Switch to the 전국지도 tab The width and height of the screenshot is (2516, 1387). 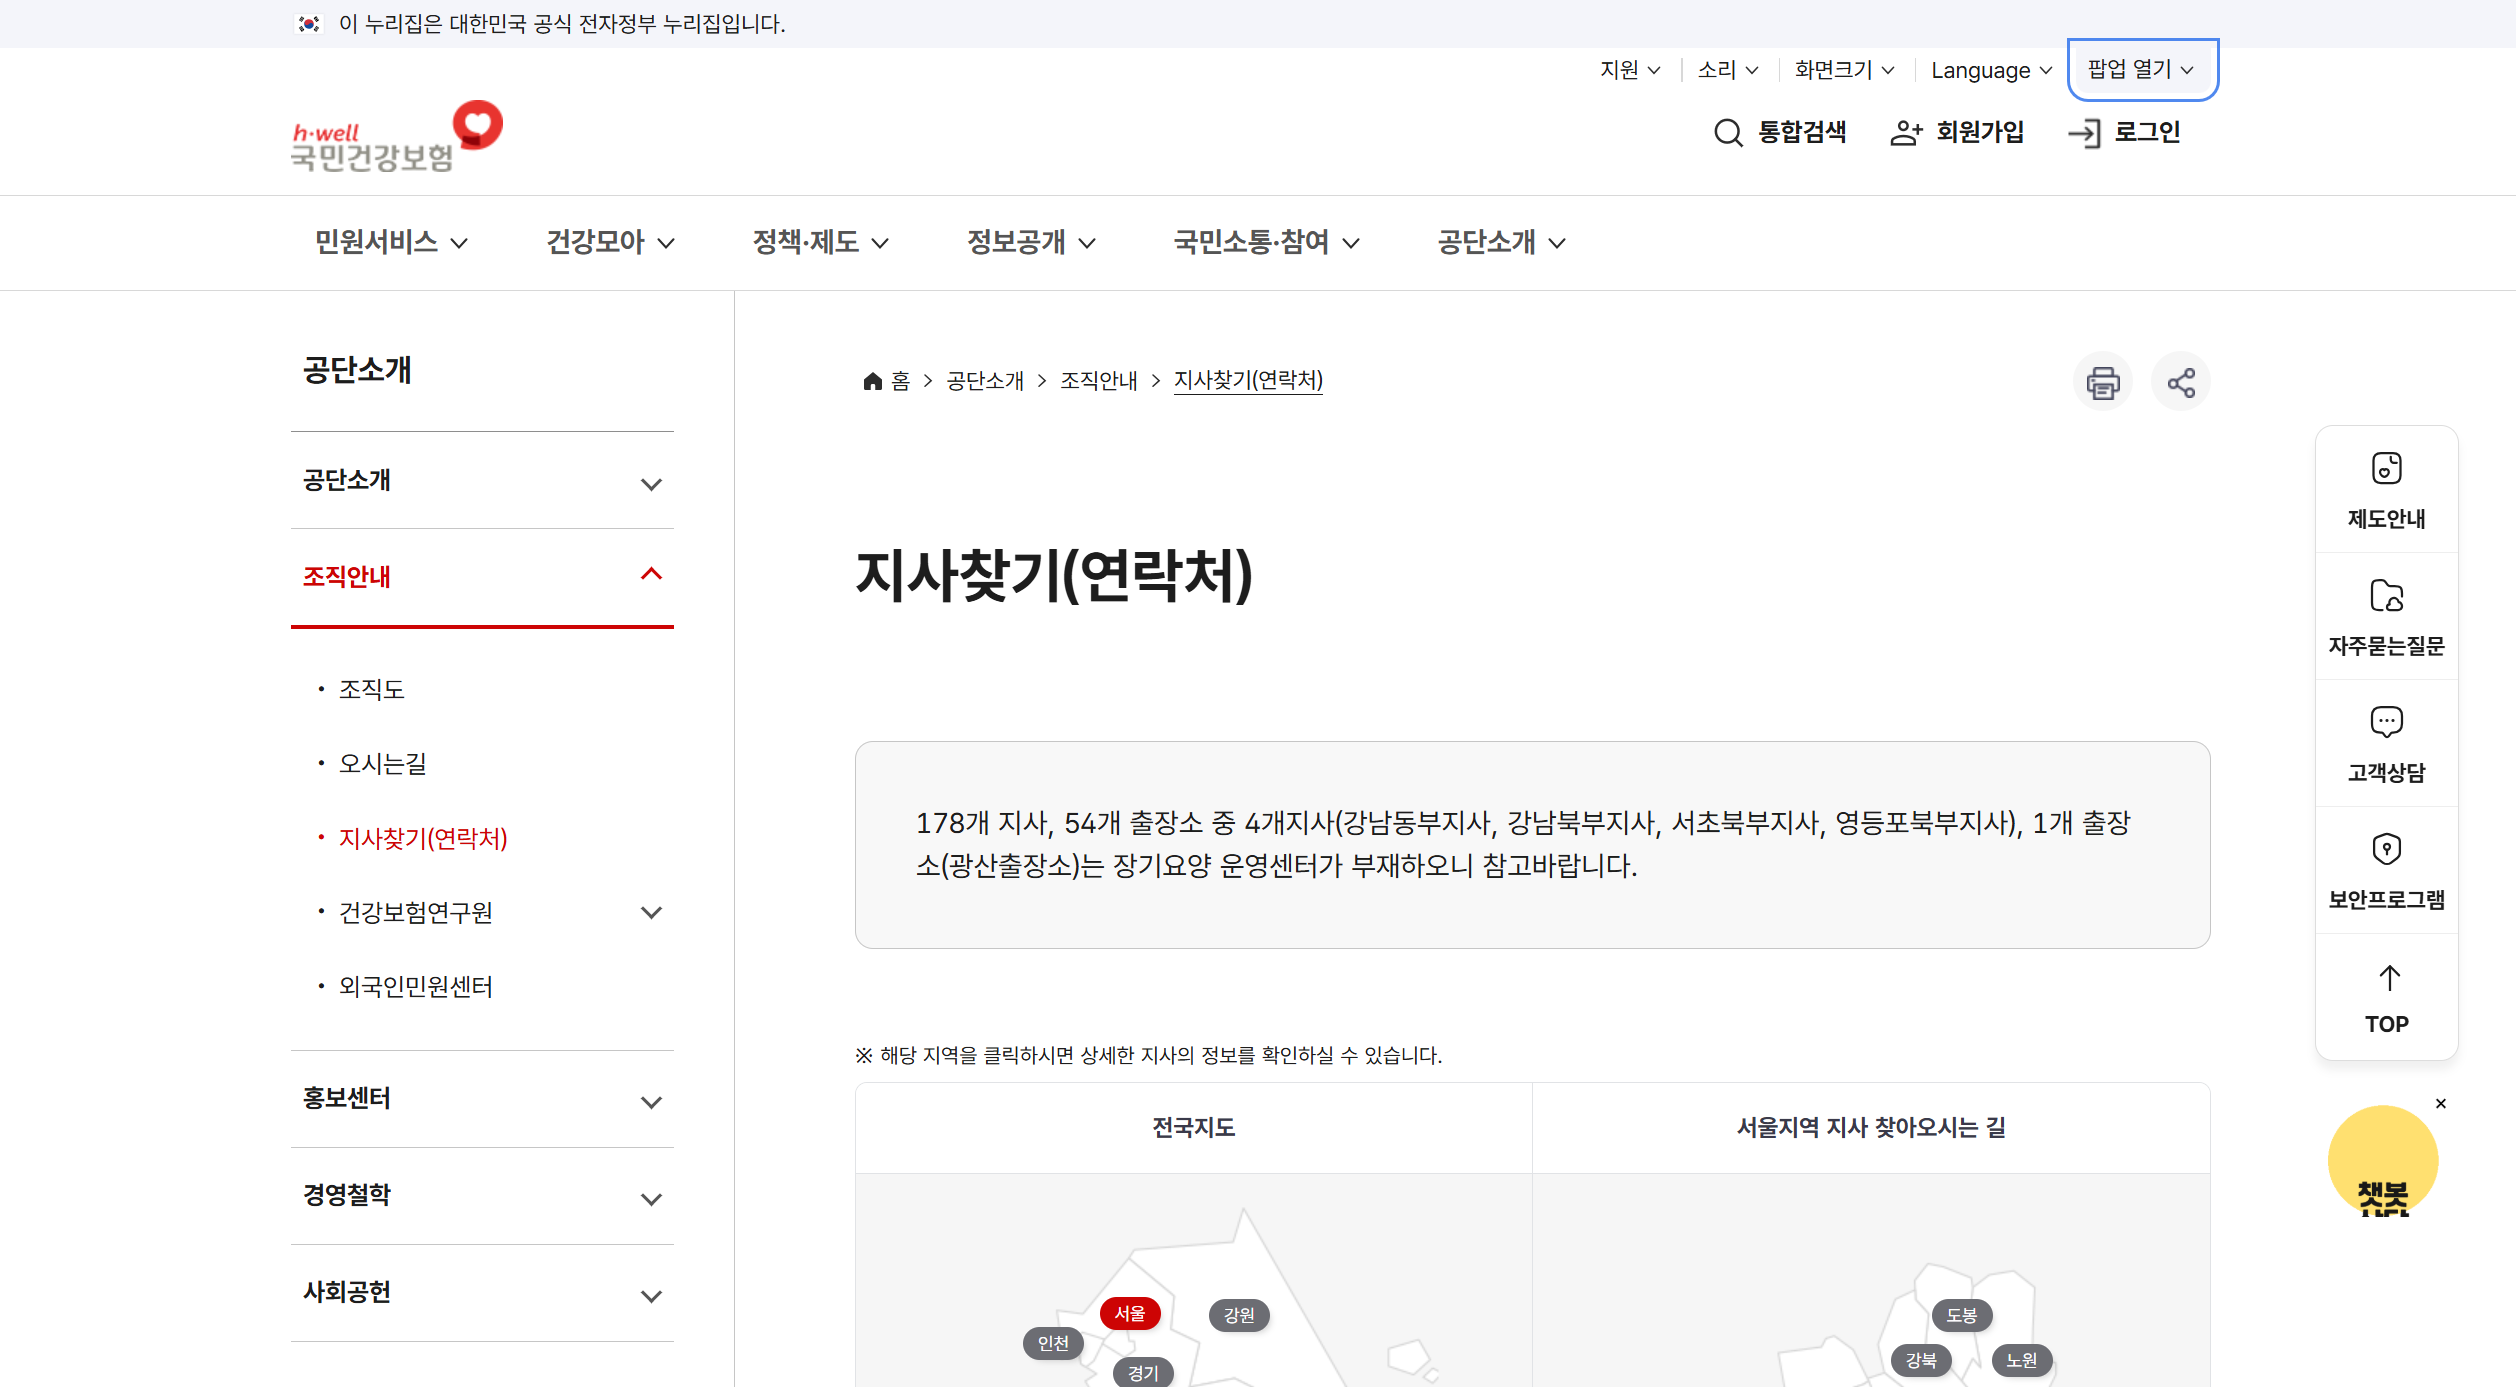pos(1193,1127)
